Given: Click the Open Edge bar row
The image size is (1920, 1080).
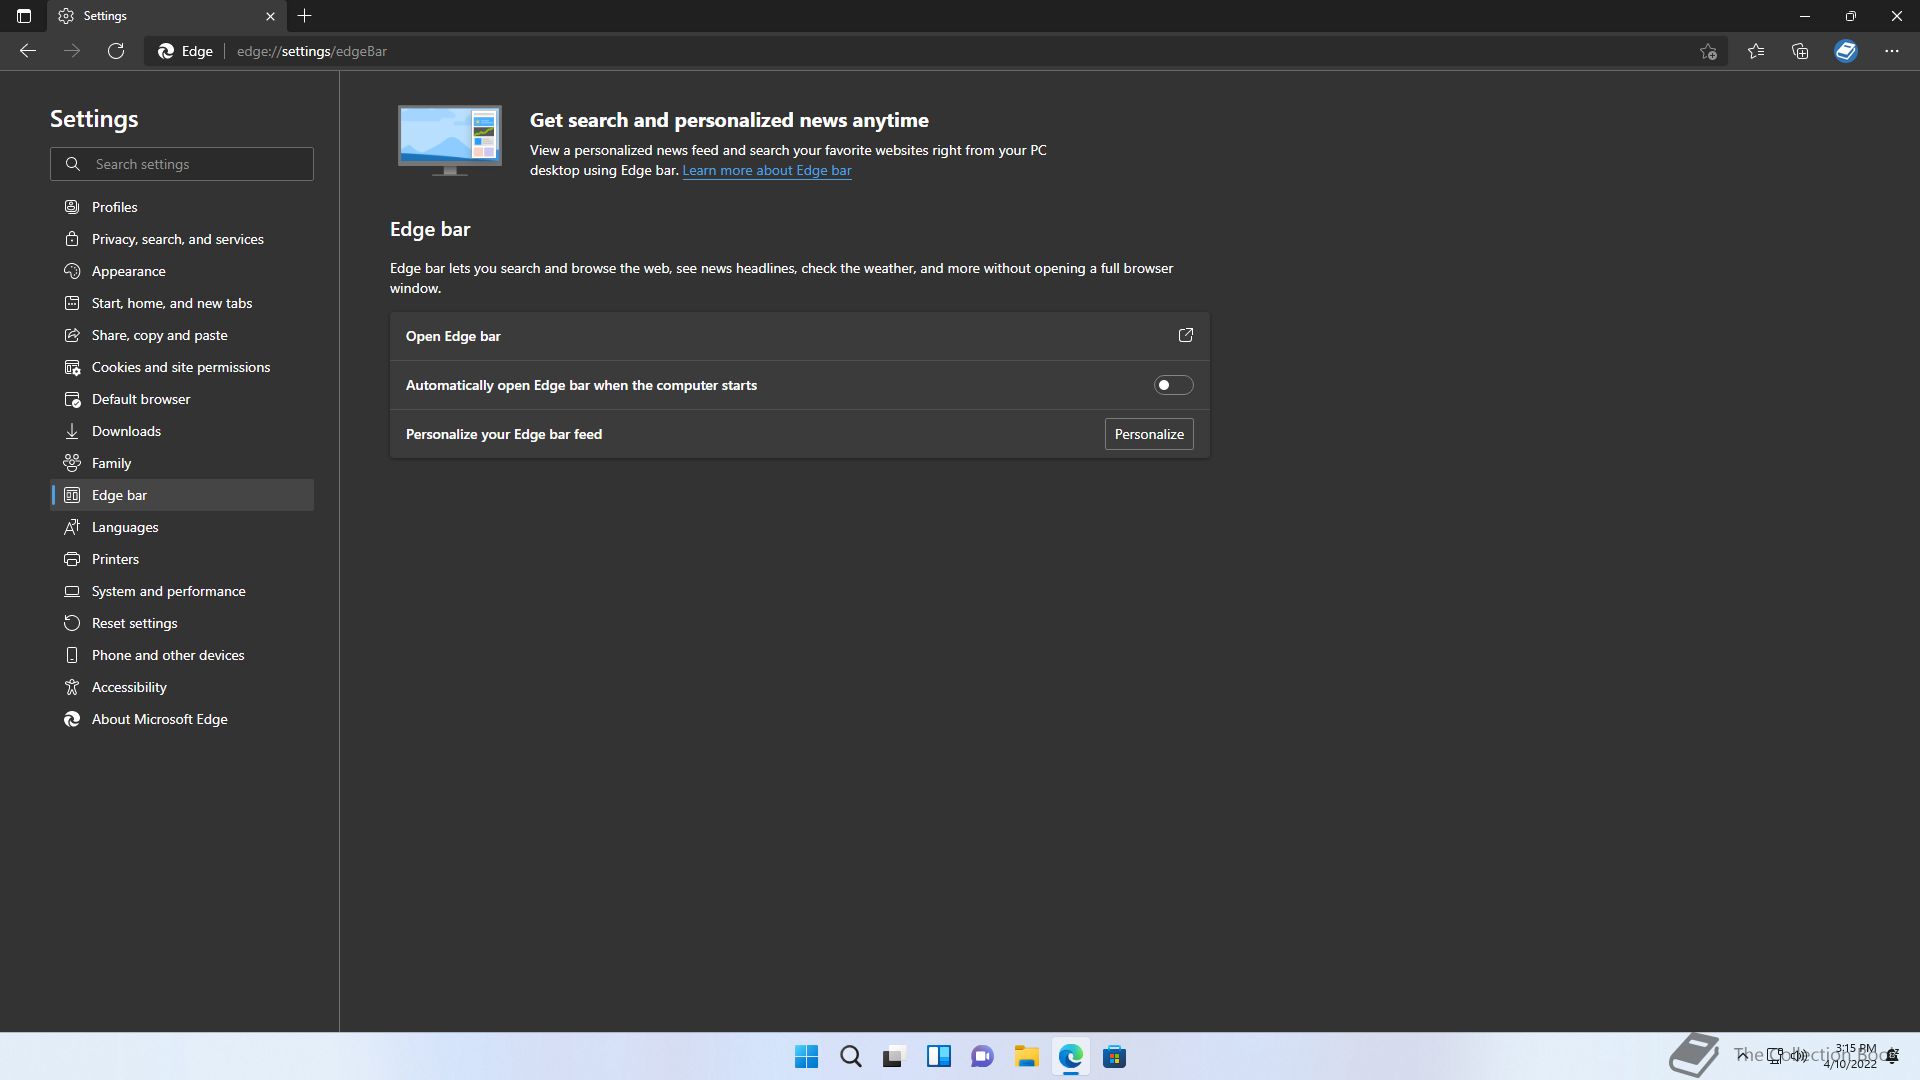Looking at the screenshot, I should click(800, 336).
